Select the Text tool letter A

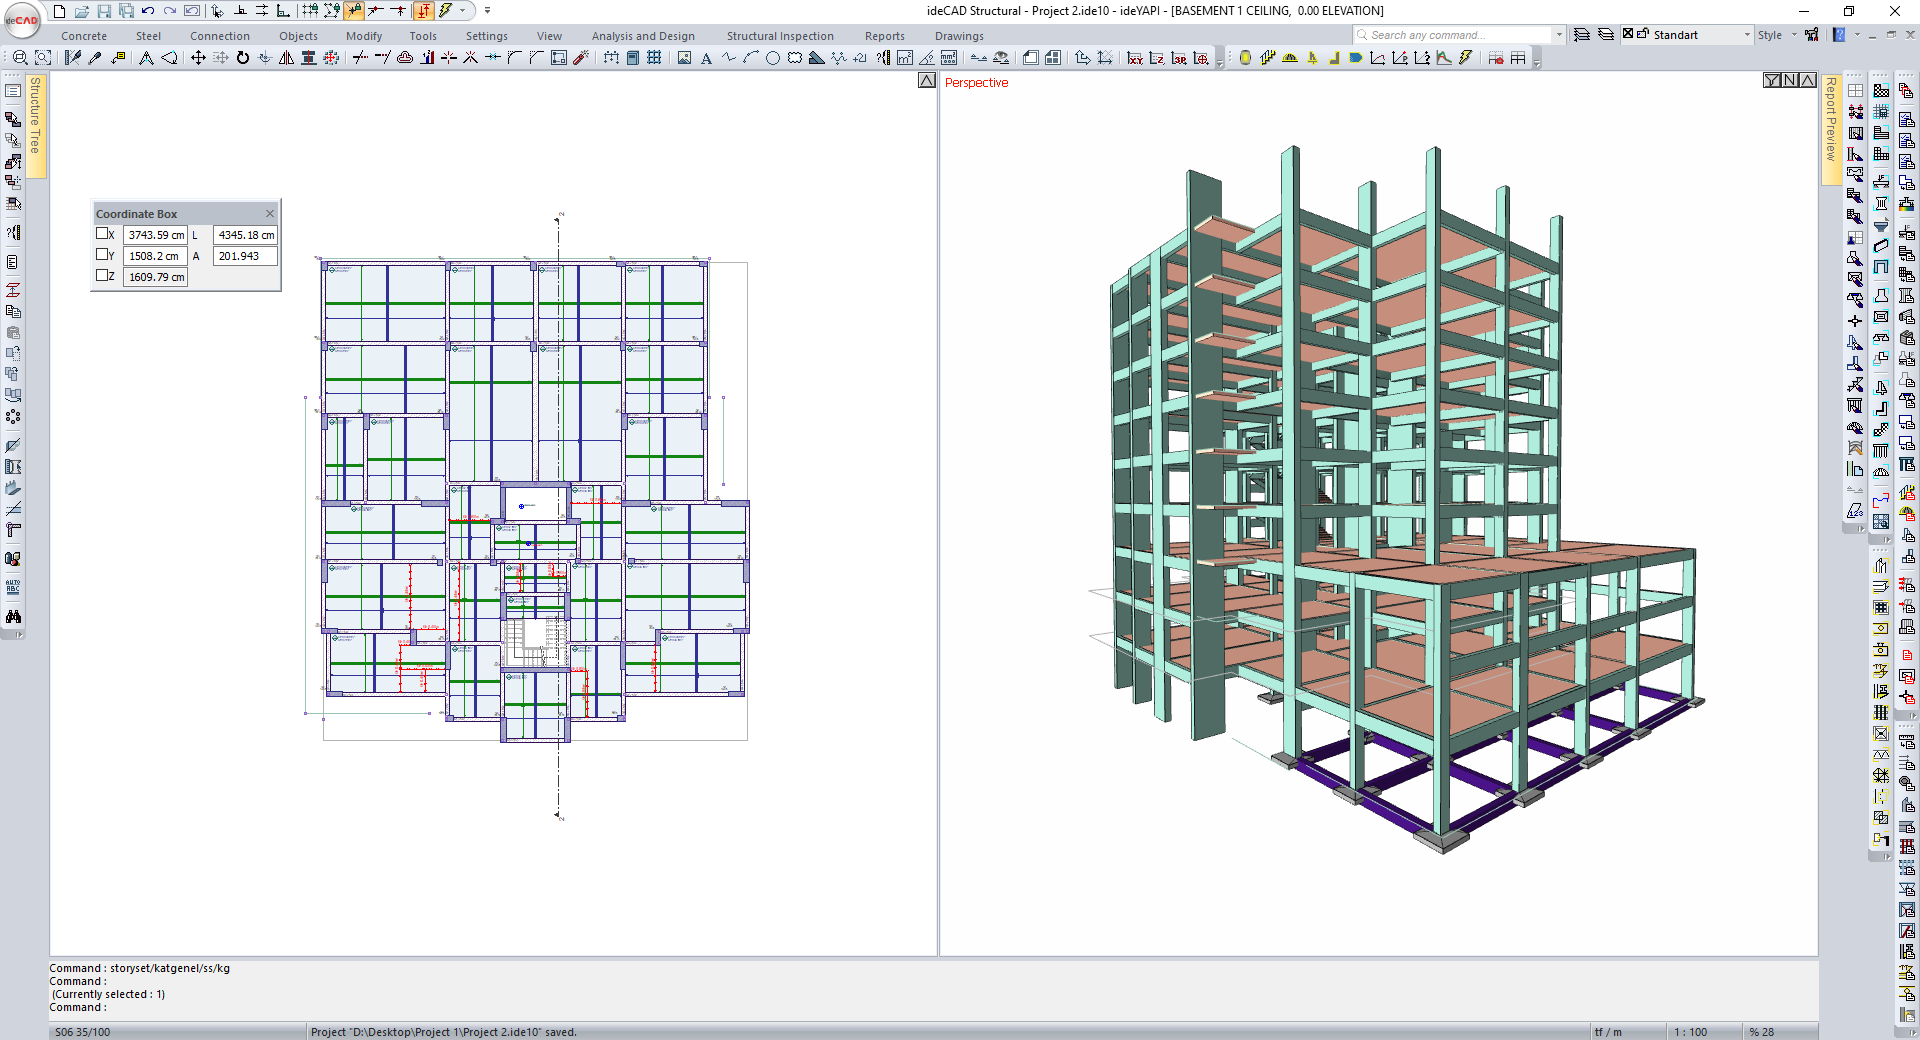706,58
